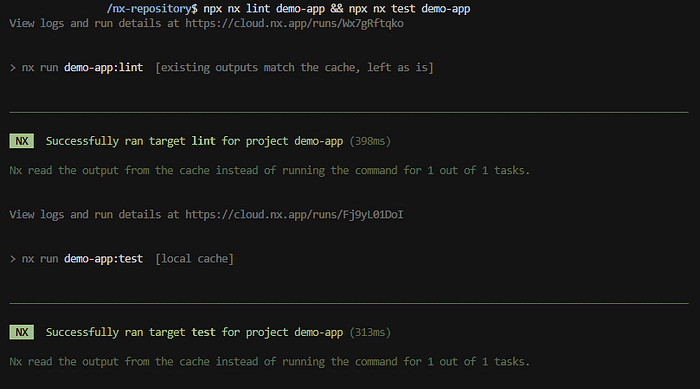The width and height of the screenshot is (700, 389).
Task: Click the last 'Nx read the output from the cache' line
Action: point(270,362)
